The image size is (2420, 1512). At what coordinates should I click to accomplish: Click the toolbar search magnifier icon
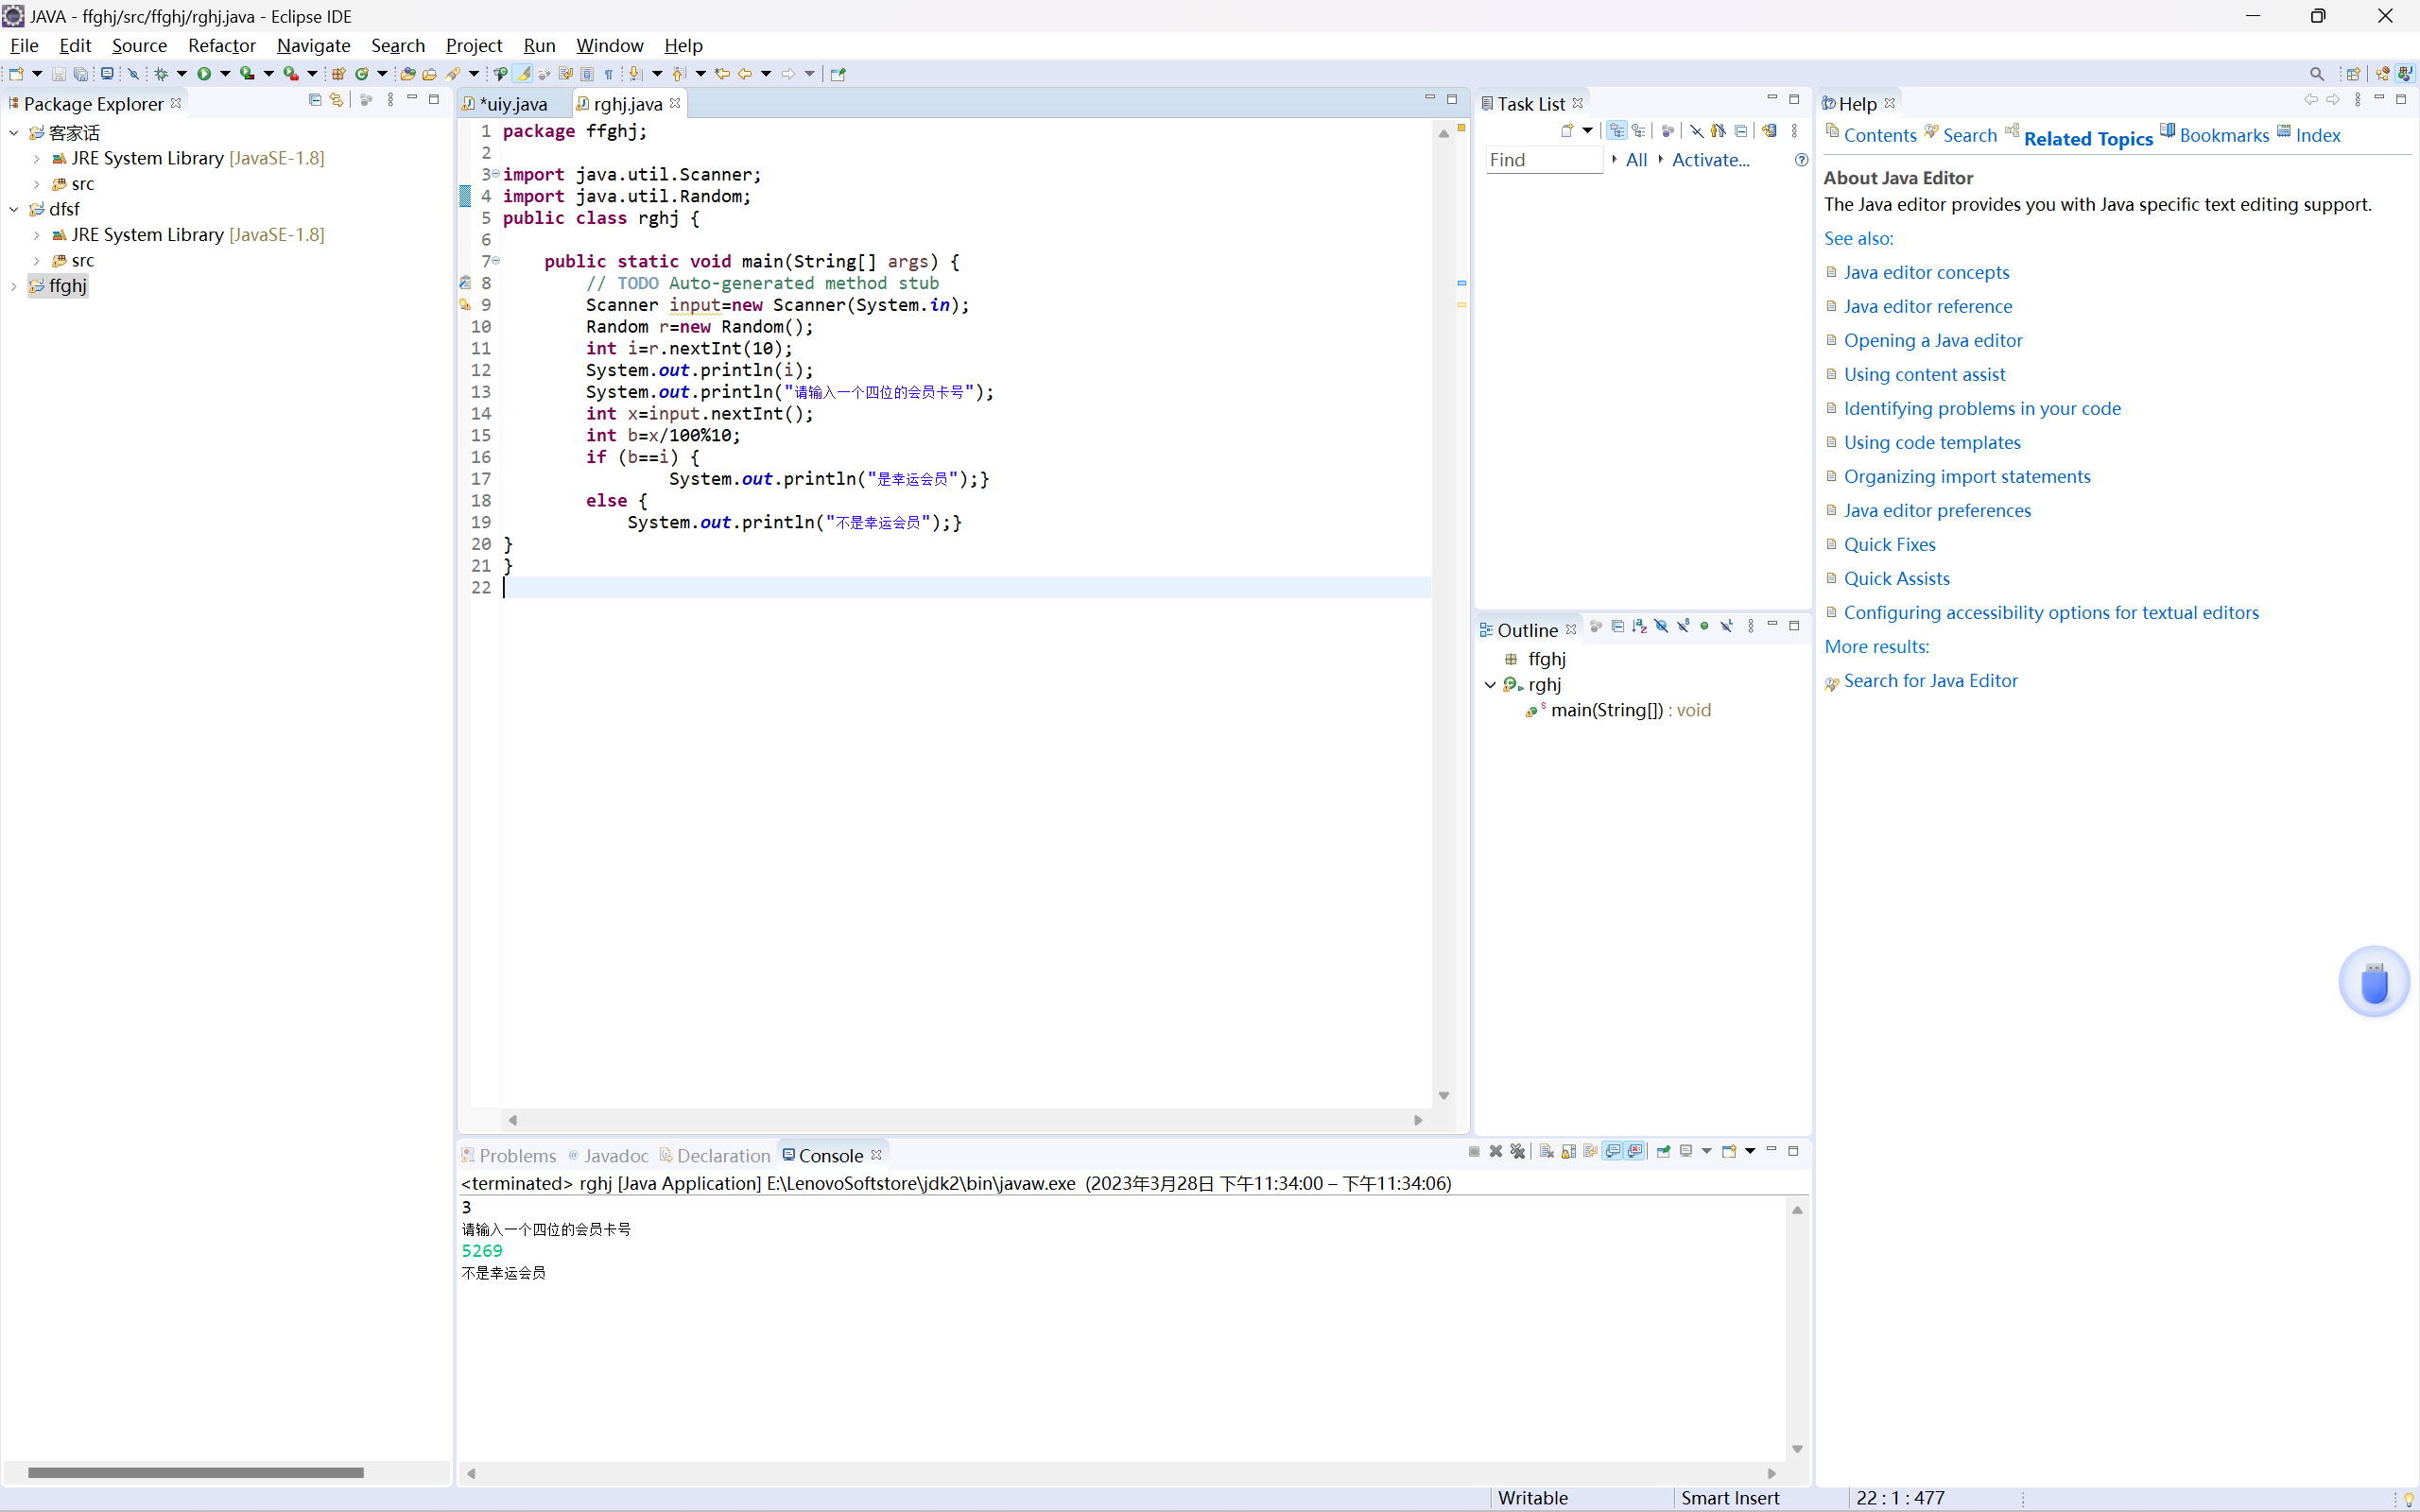[2316, 73]
